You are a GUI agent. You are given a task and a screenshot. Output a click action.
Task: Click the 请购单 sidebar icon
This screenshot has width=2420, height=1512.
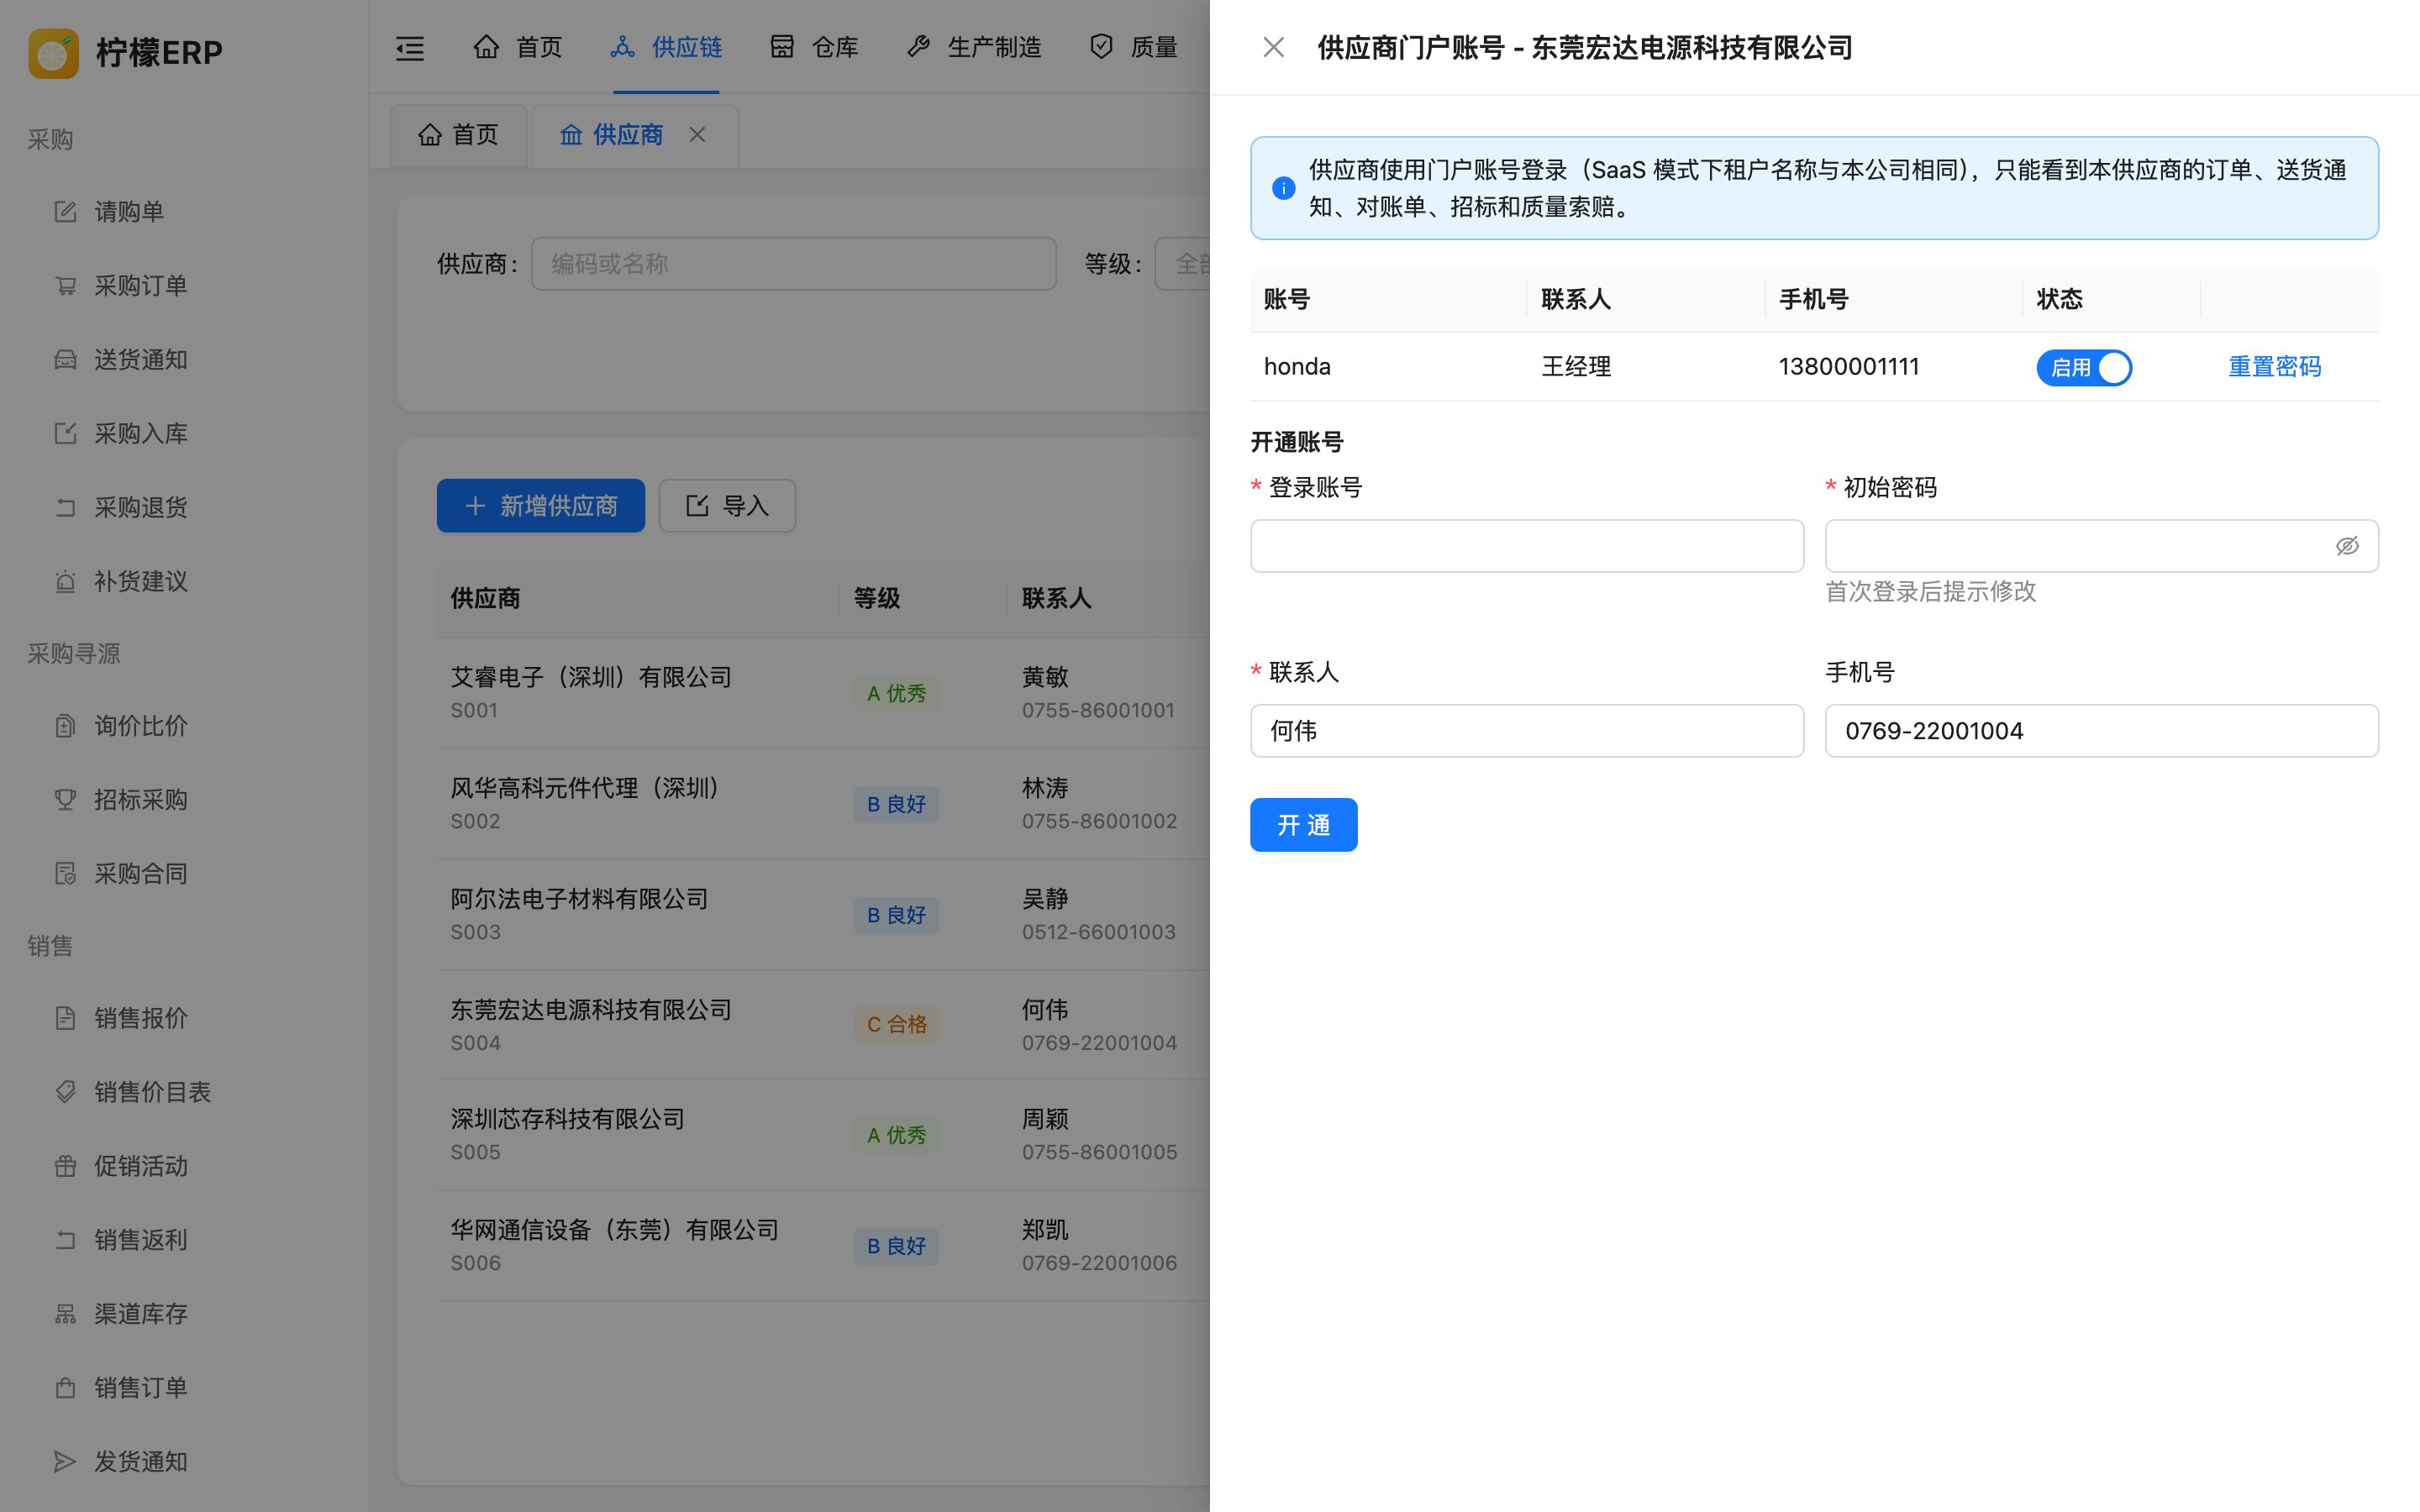tap(65, 212)
